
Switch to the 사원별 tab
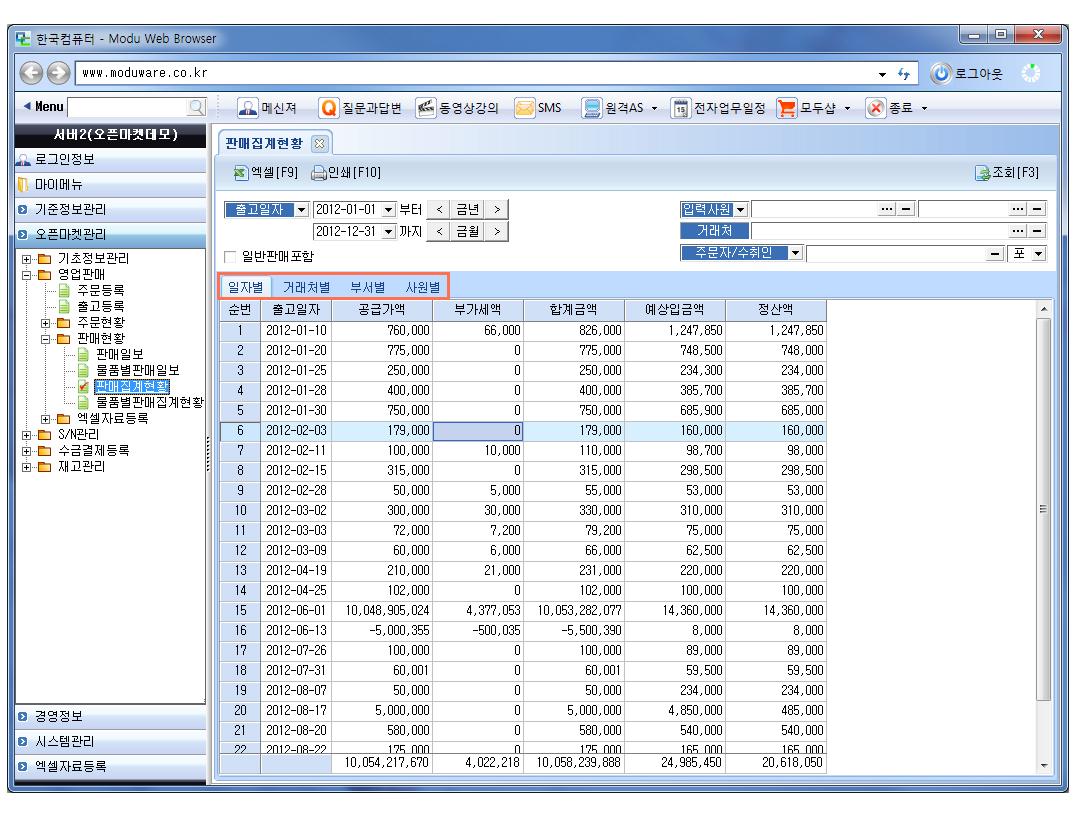point(422,286)
